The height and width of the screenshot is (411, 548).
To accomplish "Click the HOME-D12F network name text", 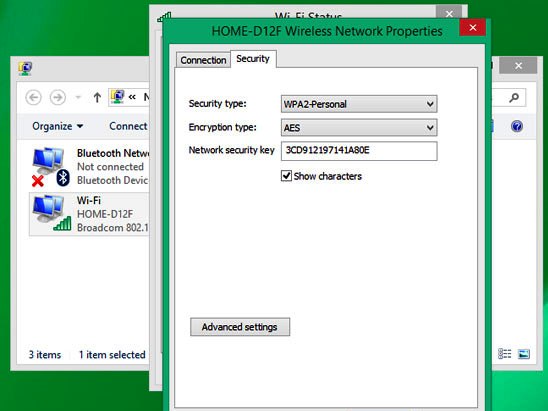I will (x=105, y=214).
